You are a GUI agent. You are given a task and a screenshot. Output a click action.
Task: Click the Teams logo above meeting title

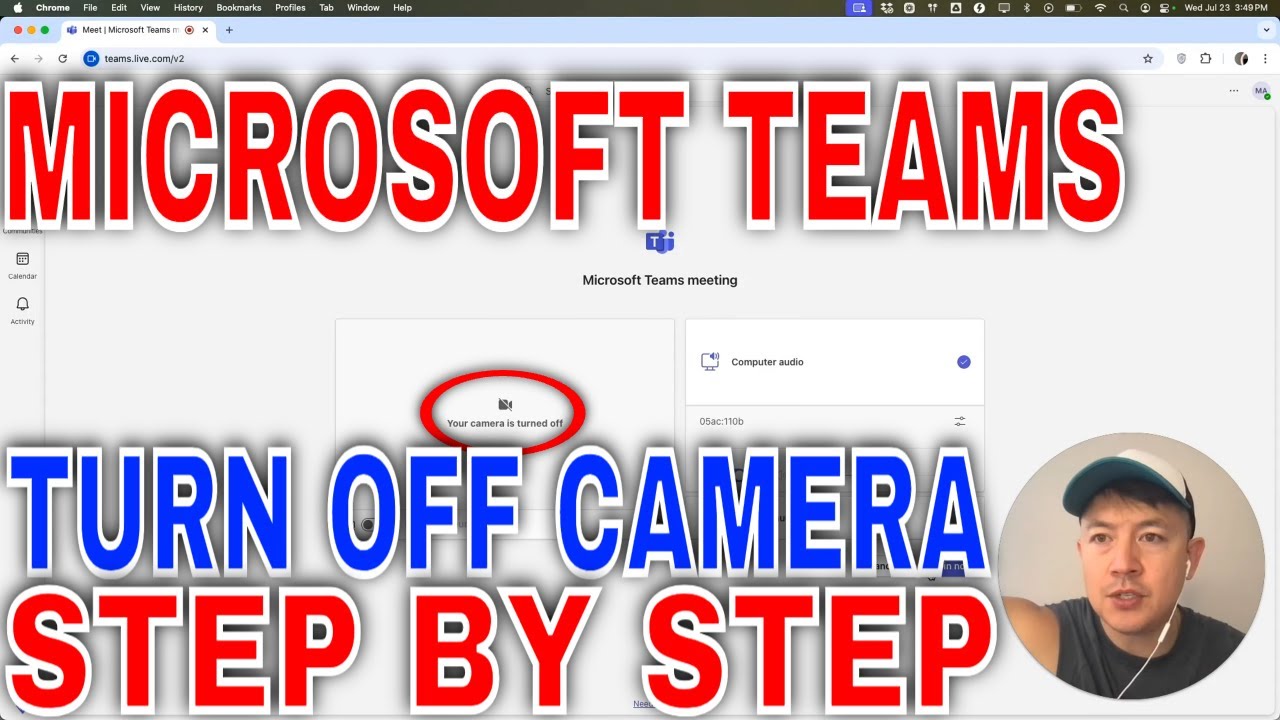coord(660,241)
